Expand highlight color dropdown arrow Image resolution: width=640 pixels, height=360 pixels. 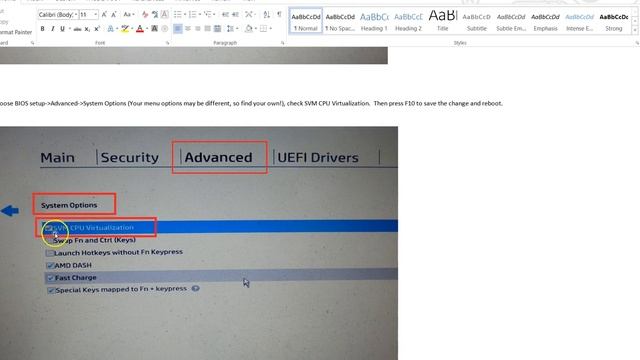point(132,29)
